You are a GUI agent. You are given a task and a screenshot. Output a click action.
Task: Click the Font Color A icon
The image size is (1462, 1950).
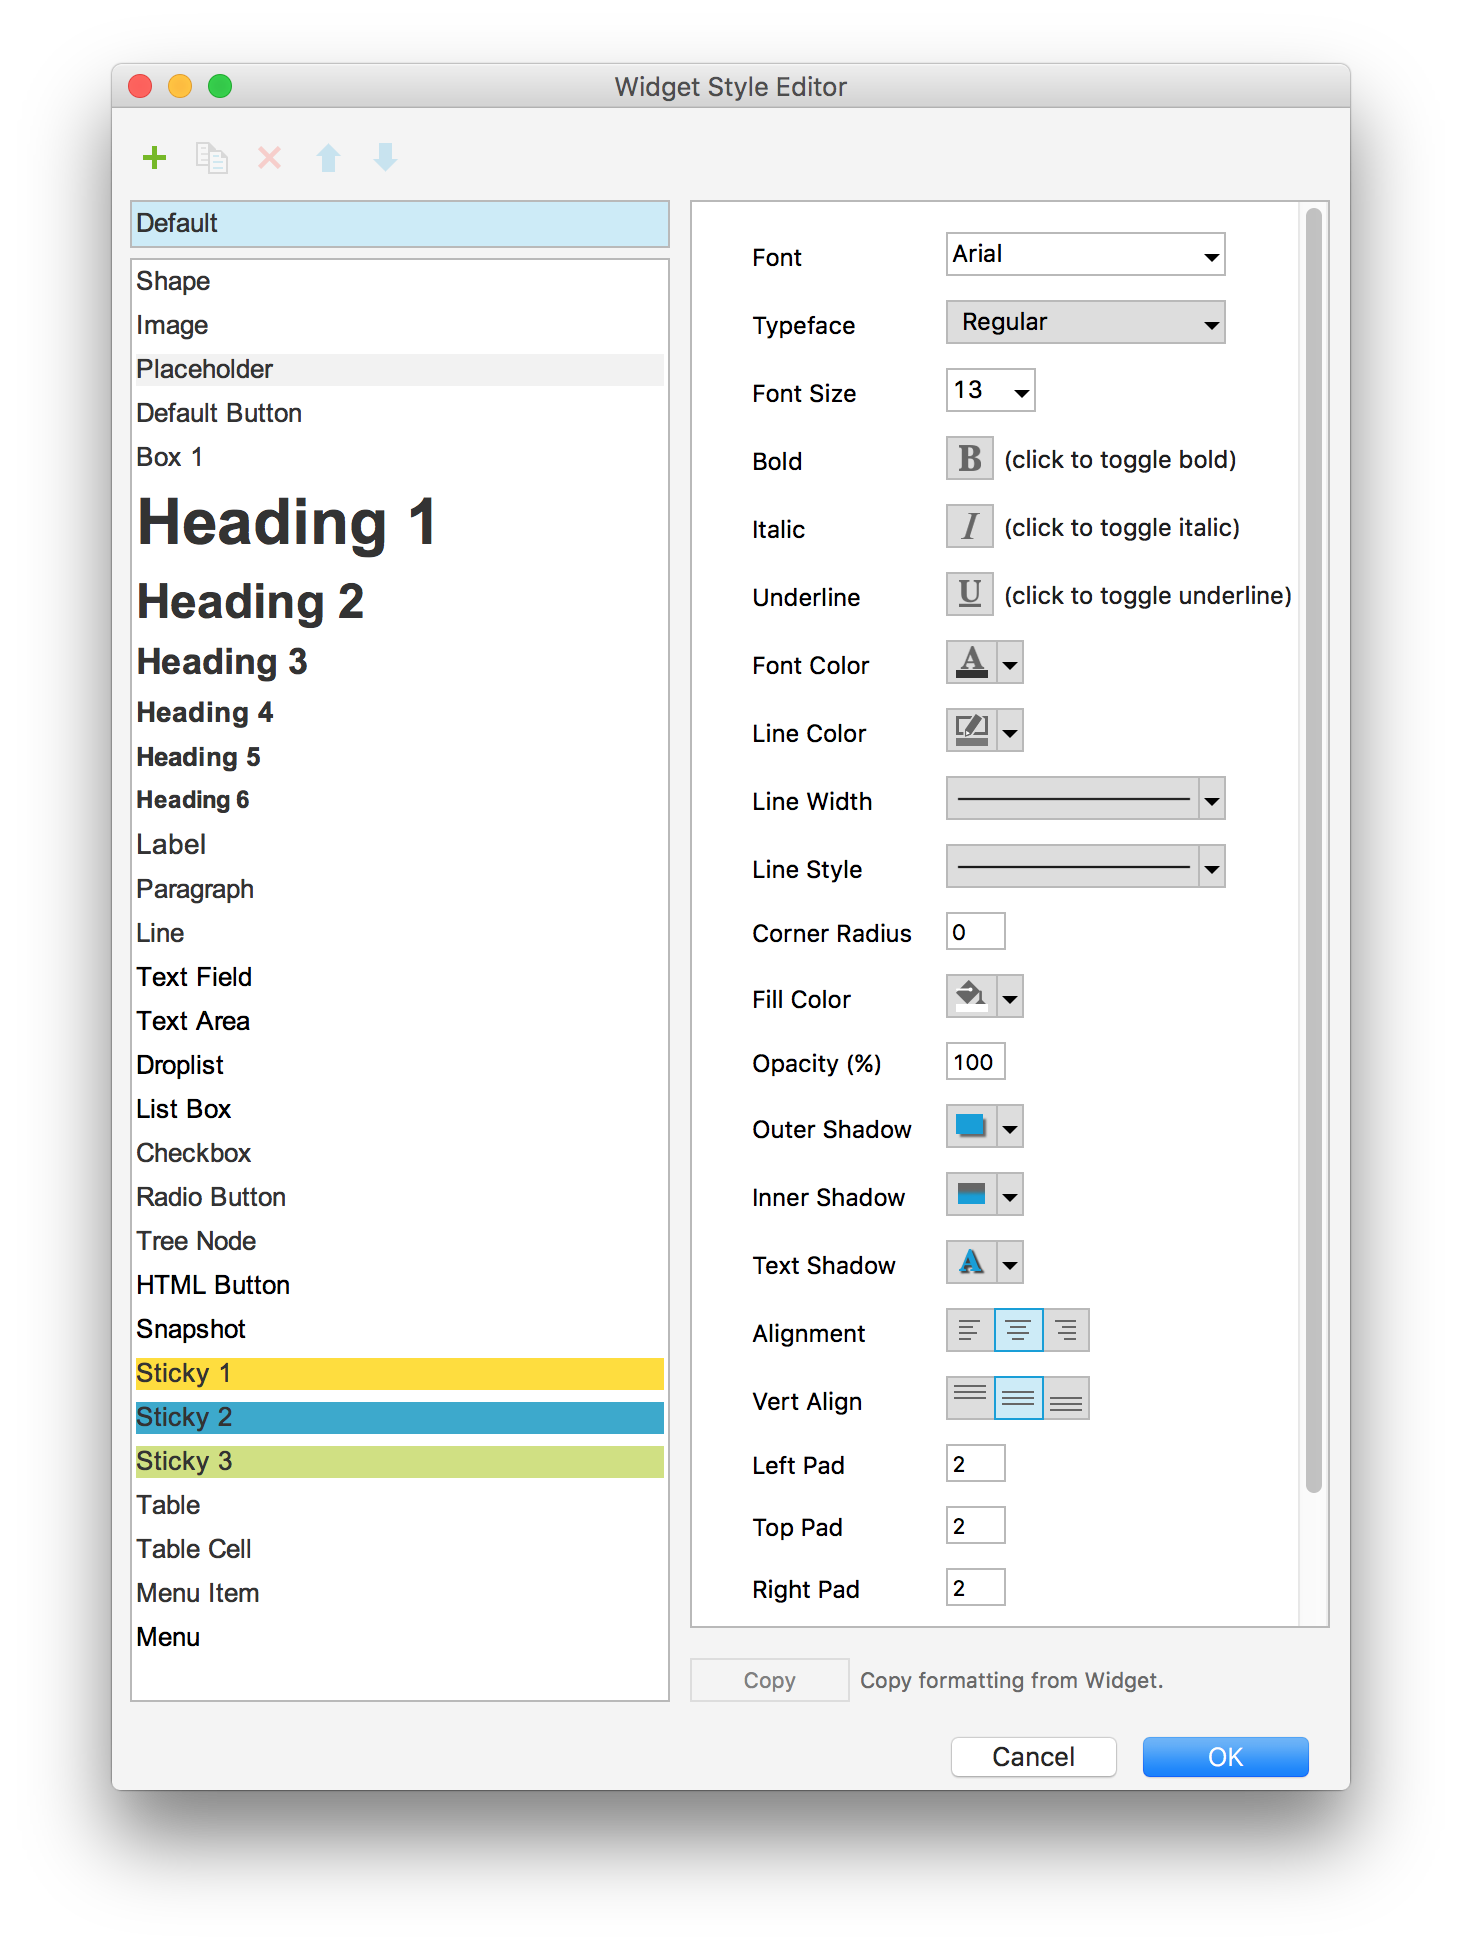[x=971, y=662]
